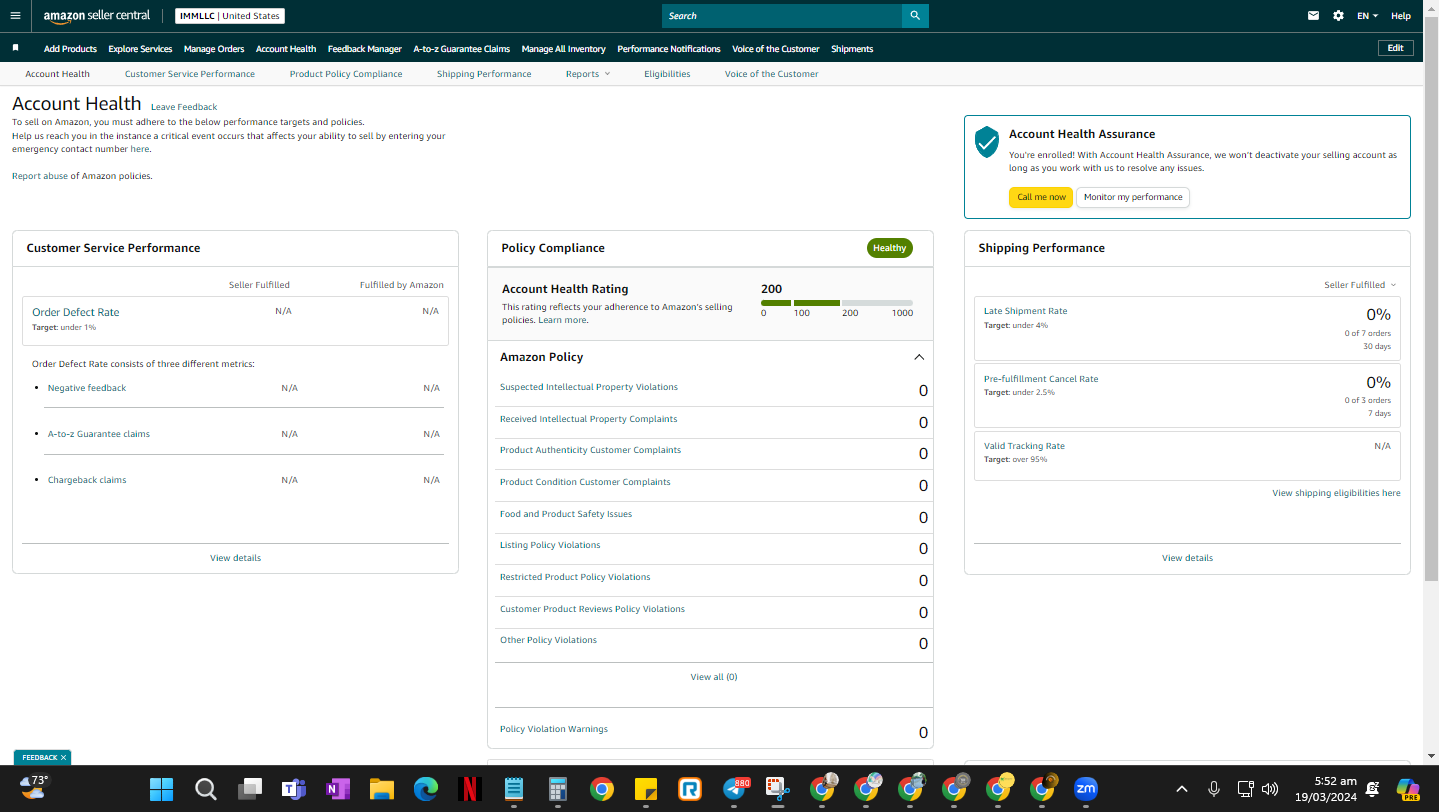Open Listing Policy Violations
The image size is (1439, 812).
[550, 545]
